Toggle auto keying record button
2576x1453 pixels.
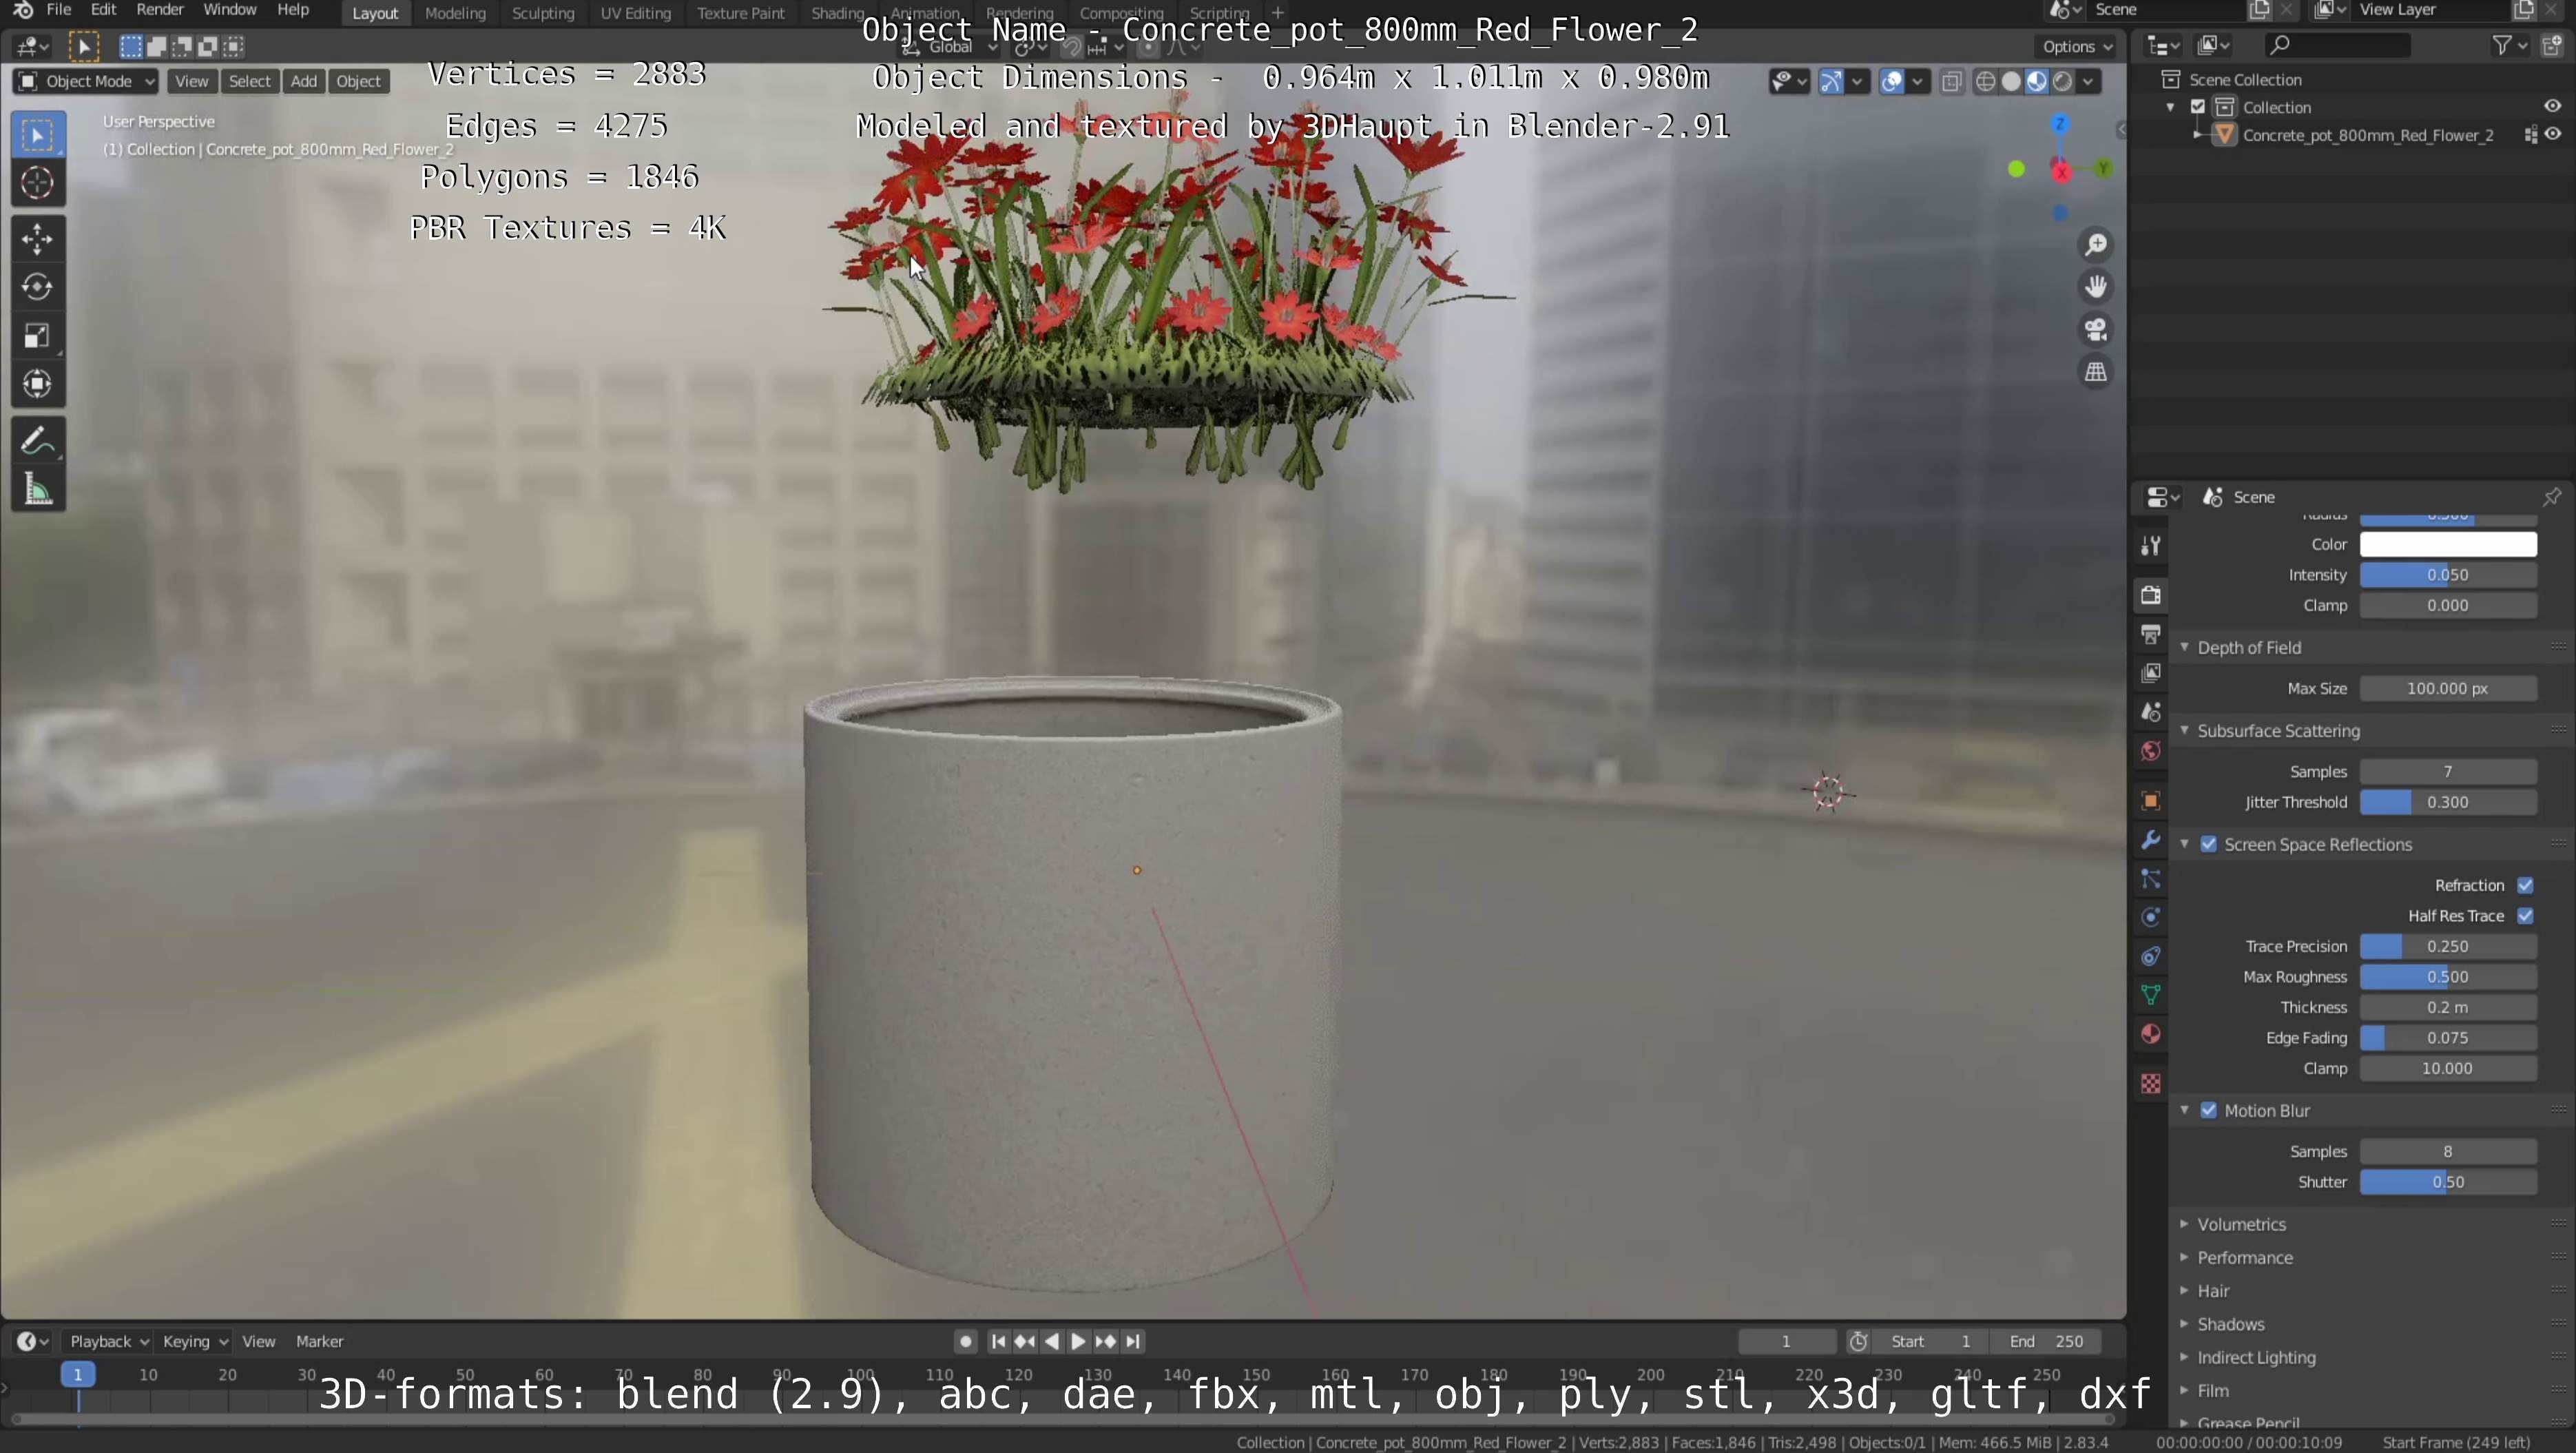pos(964,1342)
